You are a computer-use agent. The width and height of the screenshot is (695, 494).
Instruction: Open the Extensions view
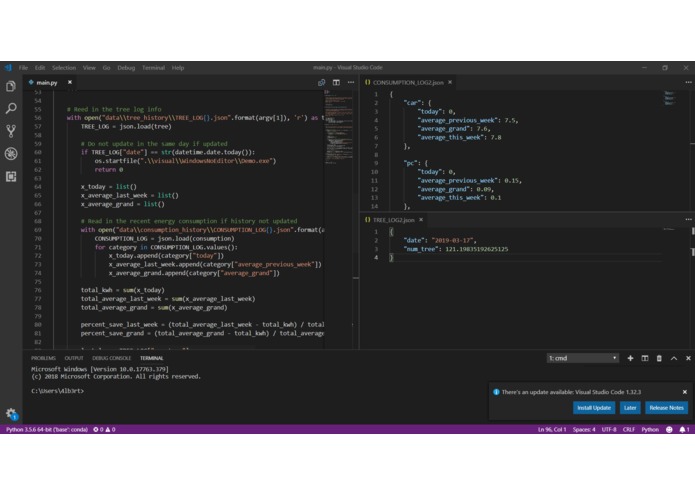point(11,176)
